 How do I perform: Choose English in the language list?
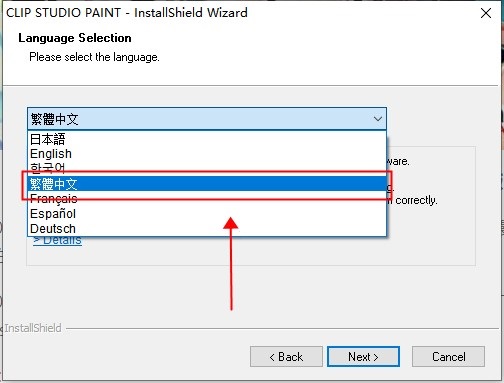tap(207, 154)
